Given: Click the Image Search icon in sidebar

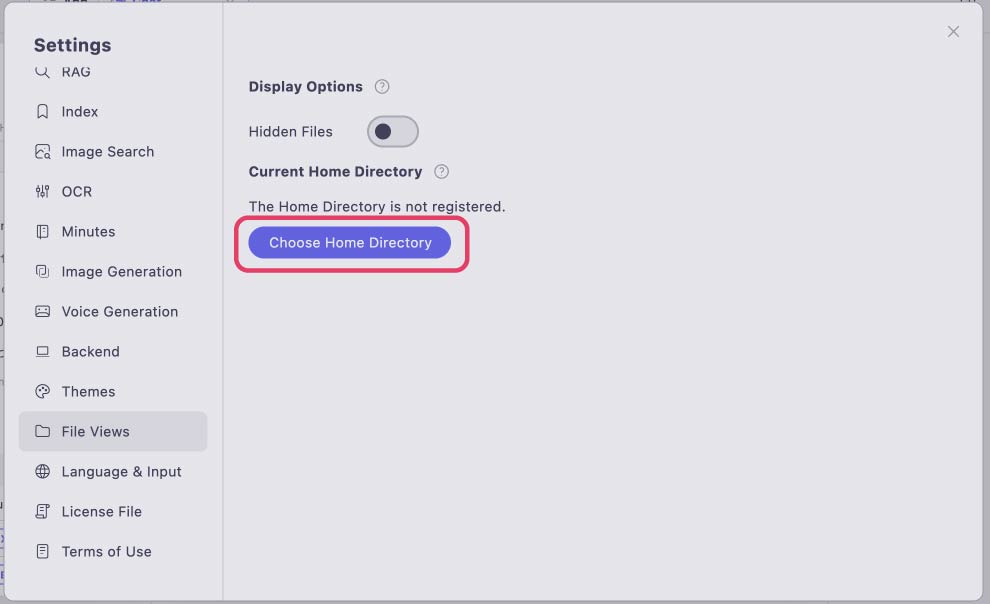Looking at the screenshot, I should 42,151.
